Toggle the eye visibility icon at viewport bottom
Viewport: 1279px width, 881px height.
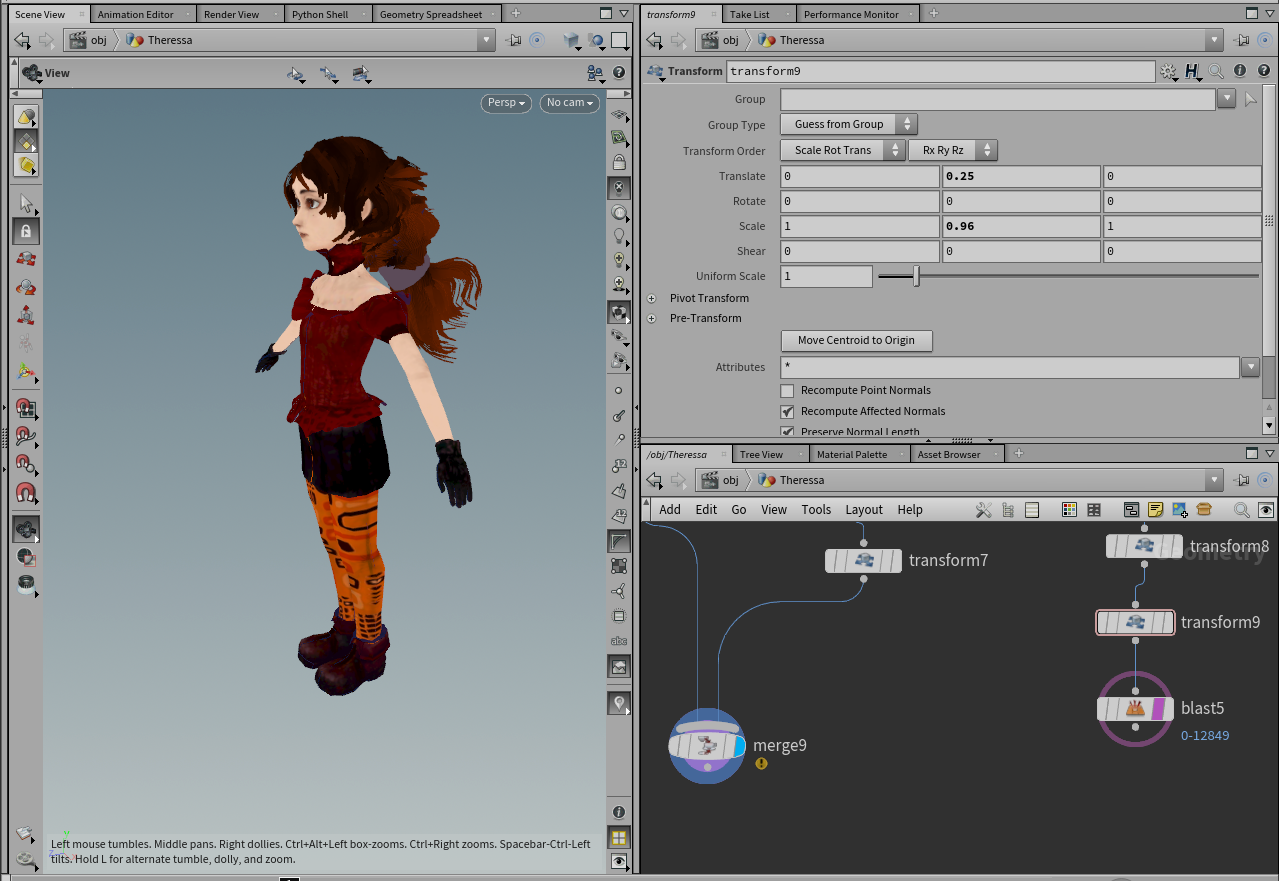[619, 861]
